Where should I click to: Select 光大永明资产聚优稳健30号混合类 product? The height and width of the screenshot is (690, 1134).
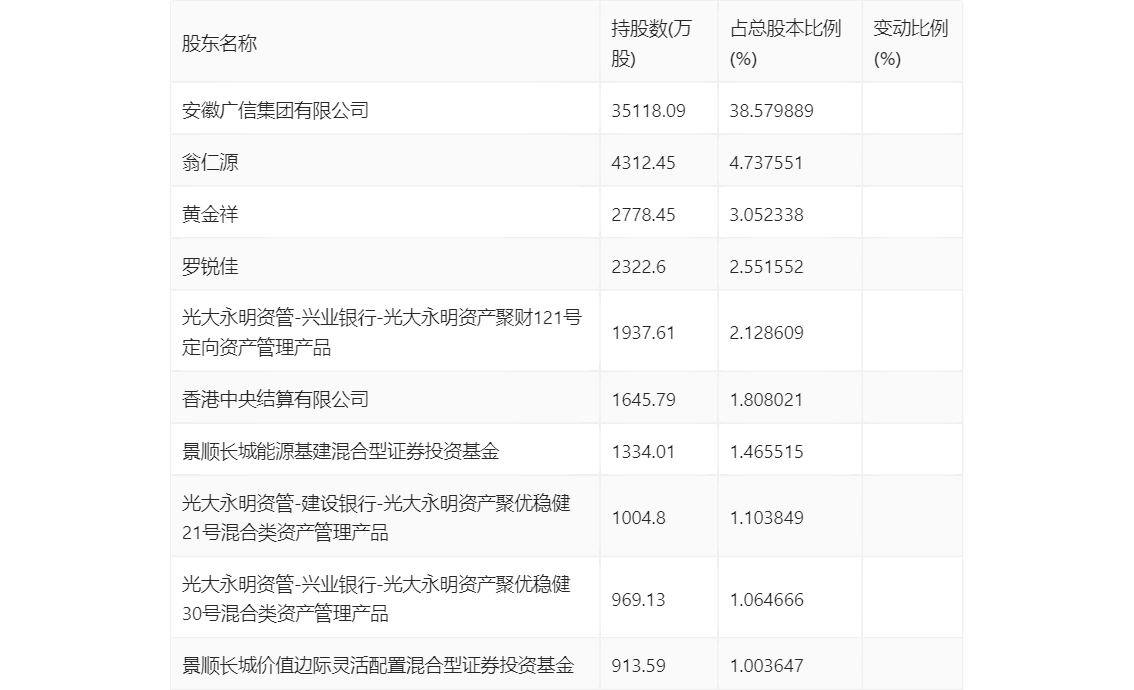pyautogui.click(x=376, y=599)
